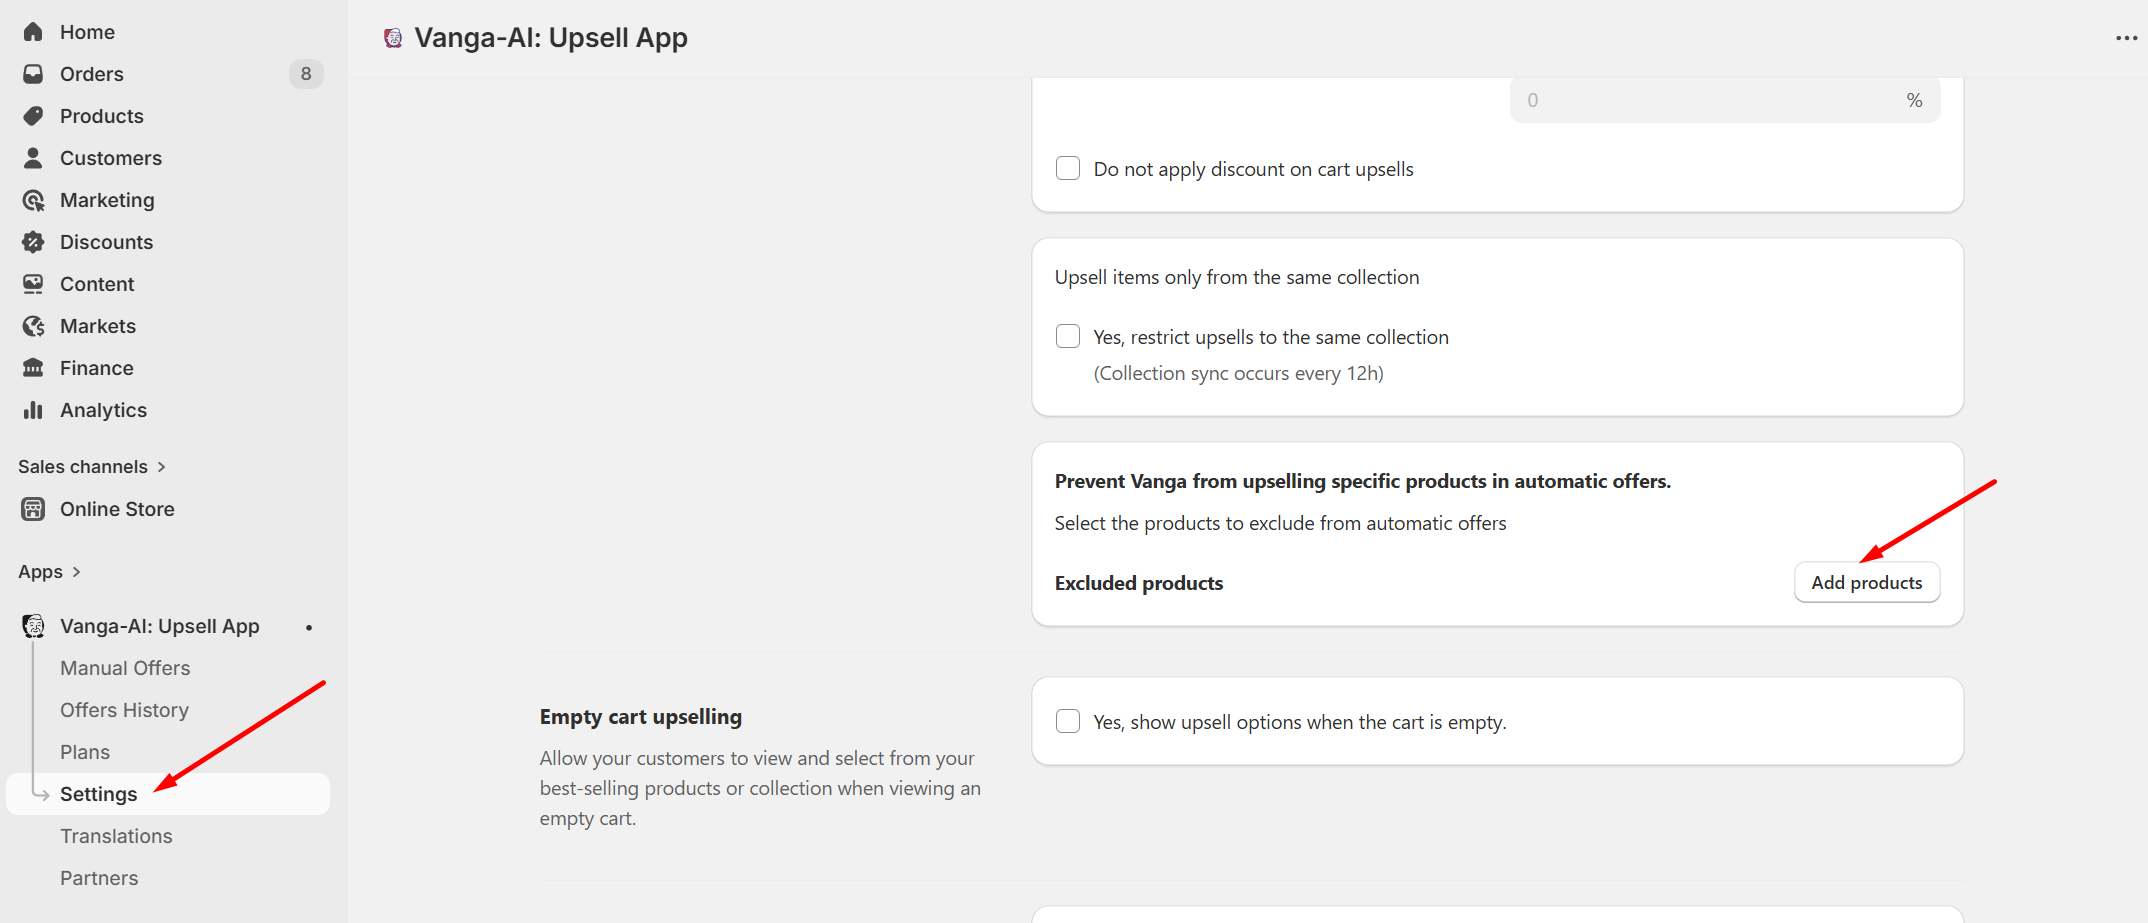The height and width of the screenshot is (923, 2148).
Task: Expand the Sales channels section
Action: (x=161, y=467)
